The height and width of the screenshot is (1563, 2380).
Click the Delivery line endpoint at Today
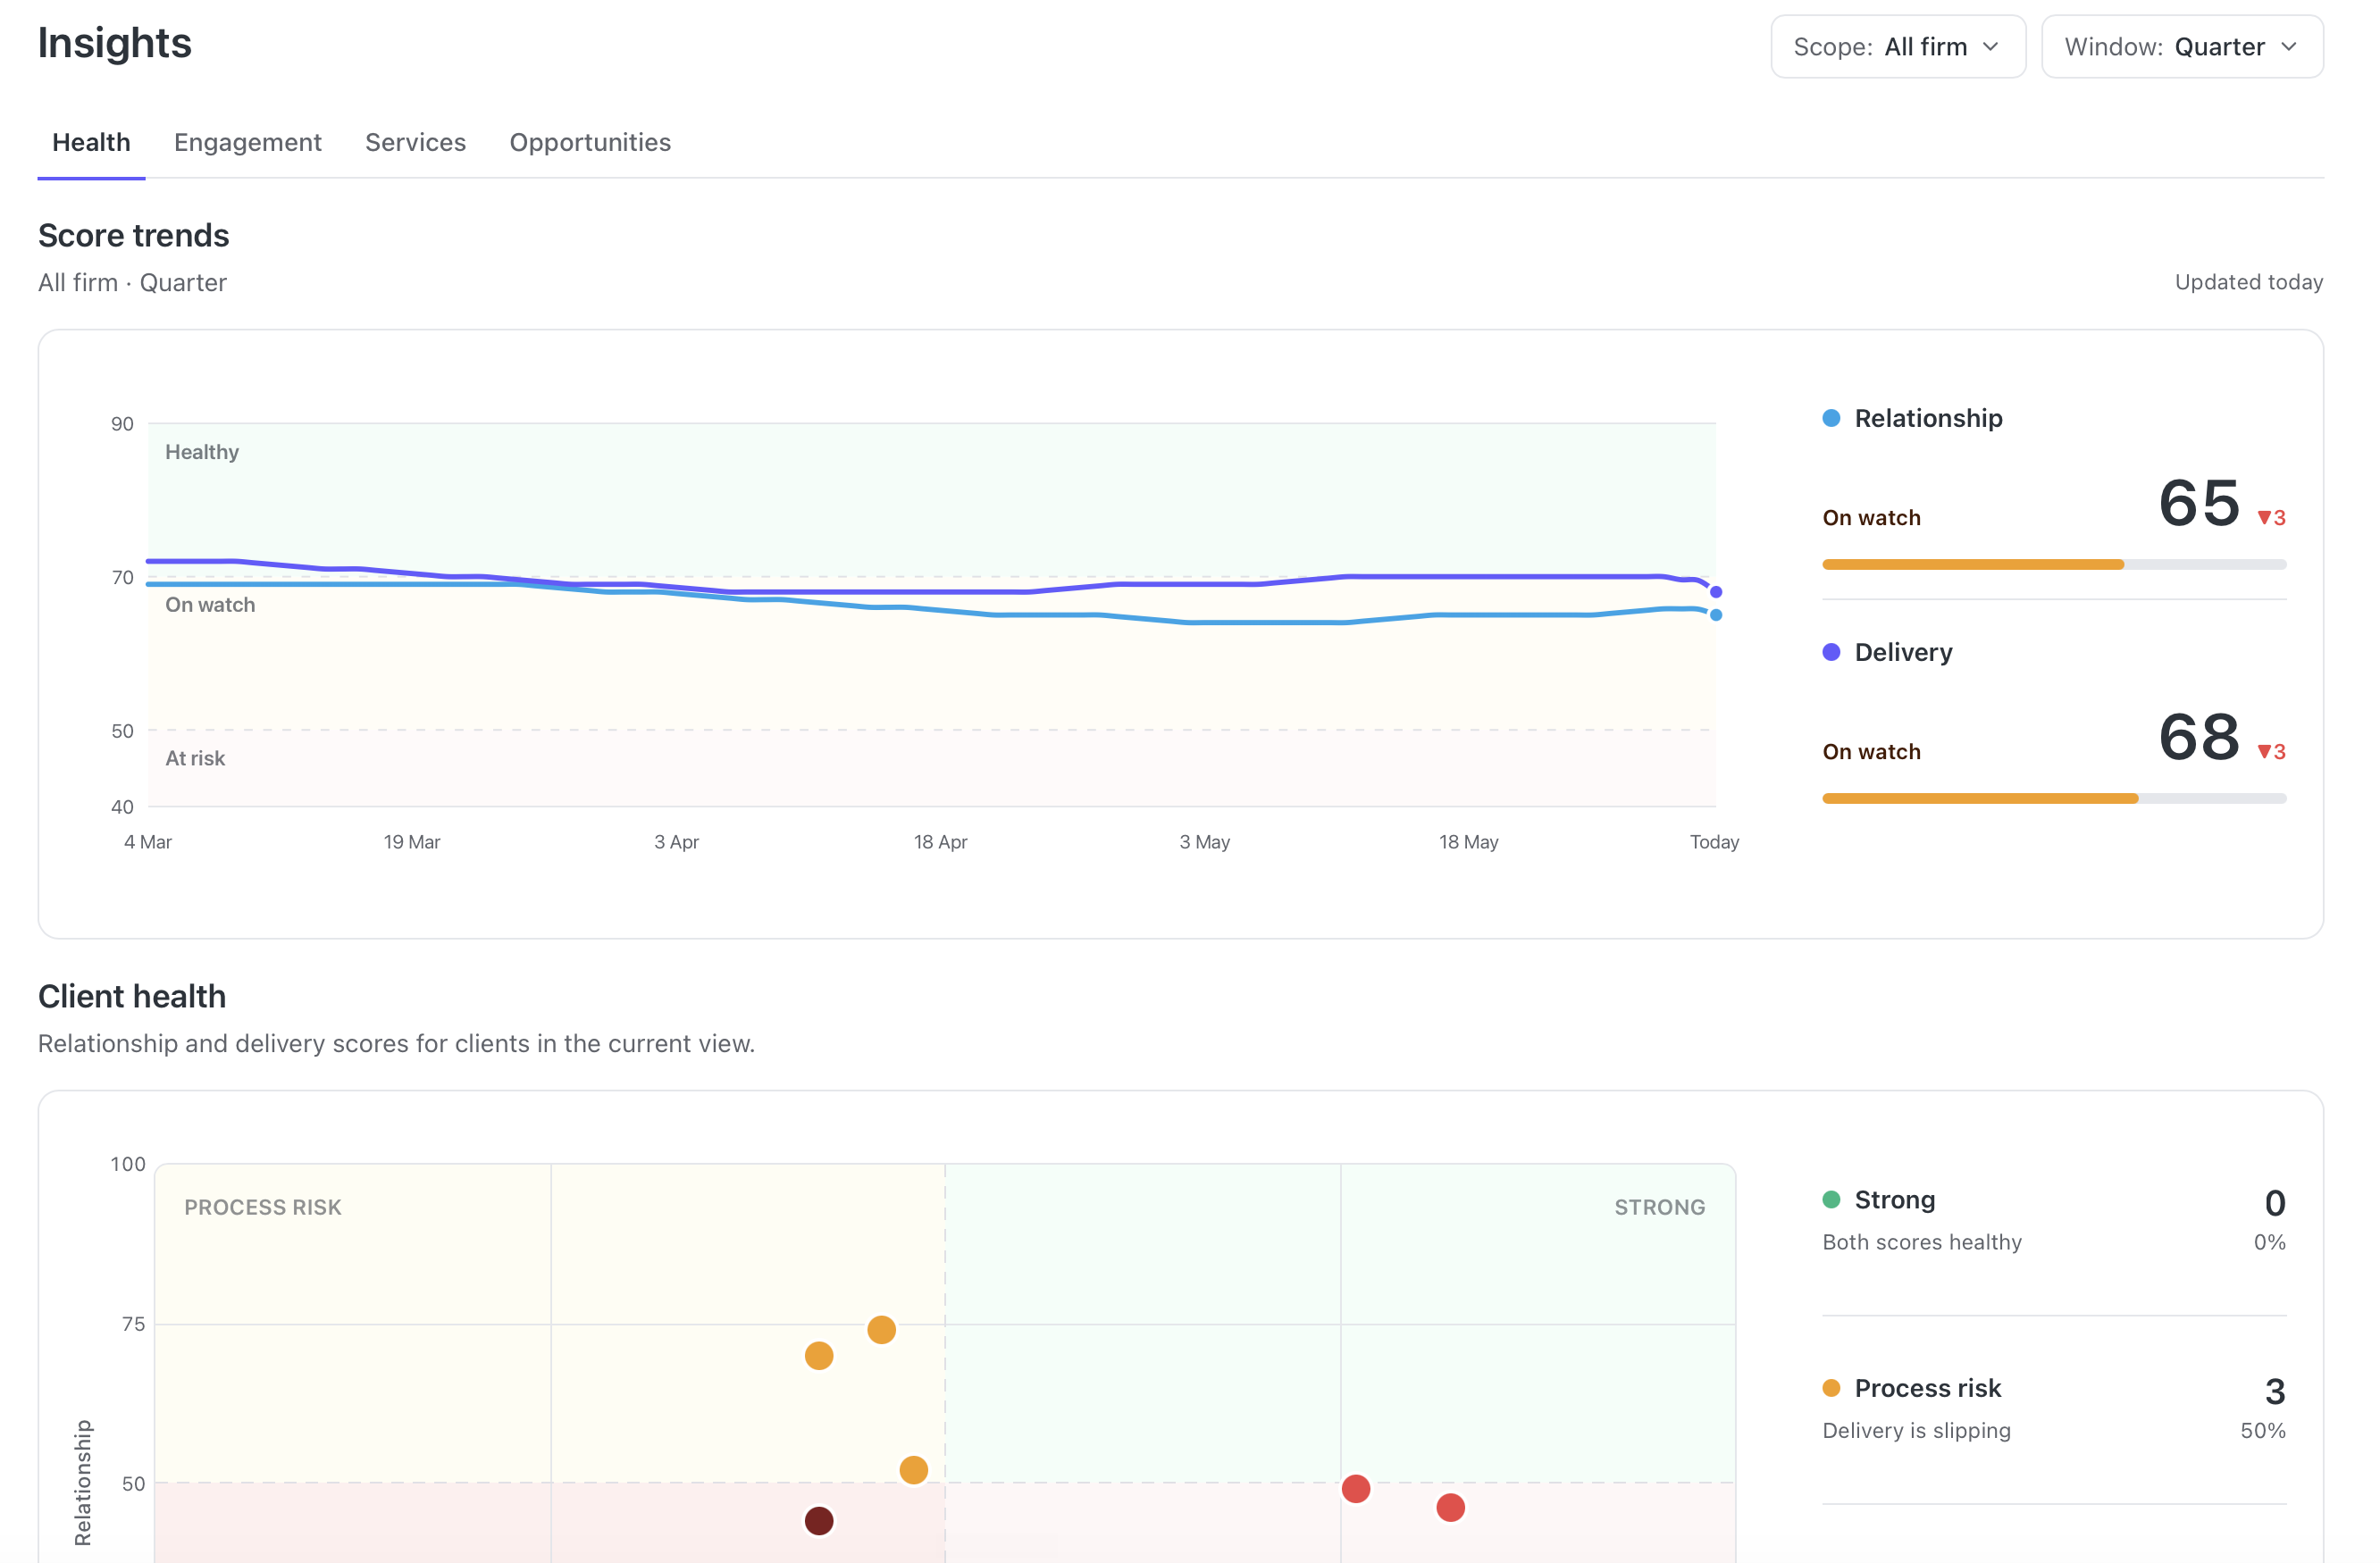point(1716,592)
